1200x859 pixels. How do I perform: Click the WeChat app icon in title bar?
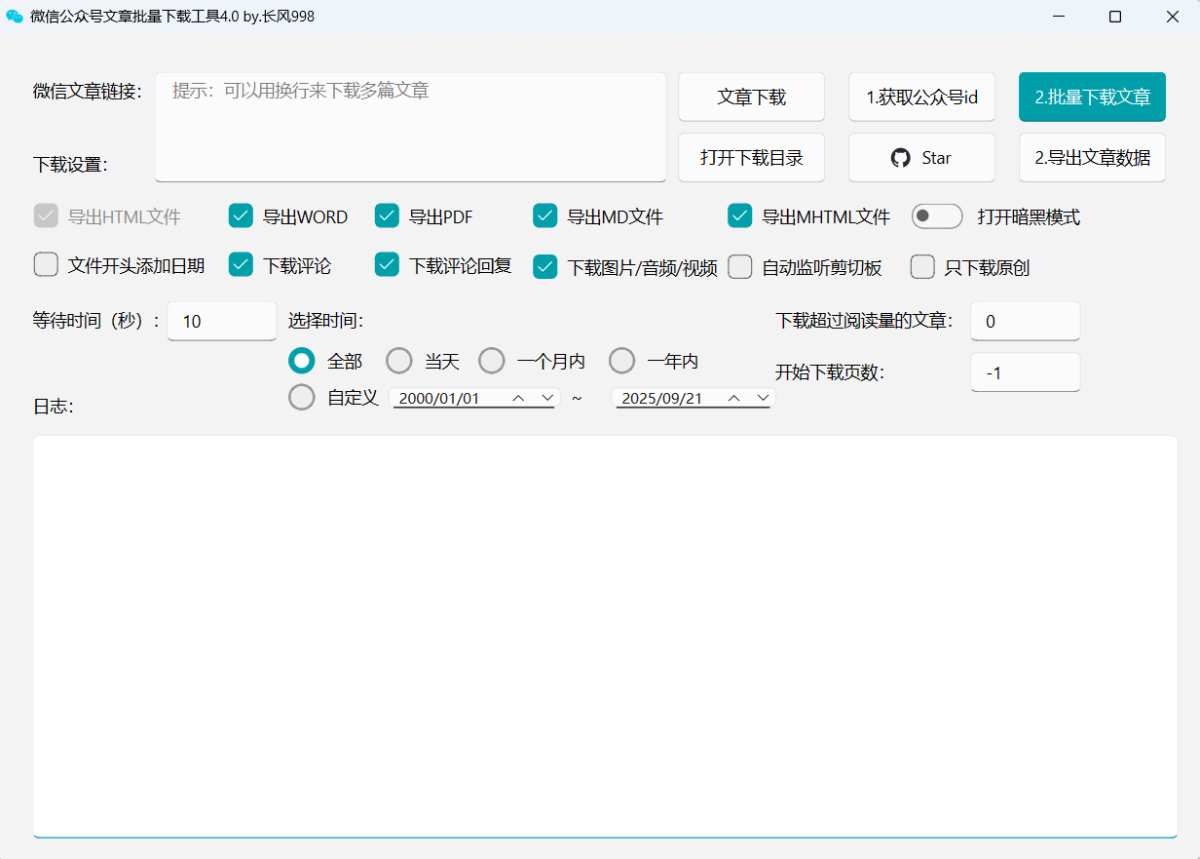pos(14,16)
